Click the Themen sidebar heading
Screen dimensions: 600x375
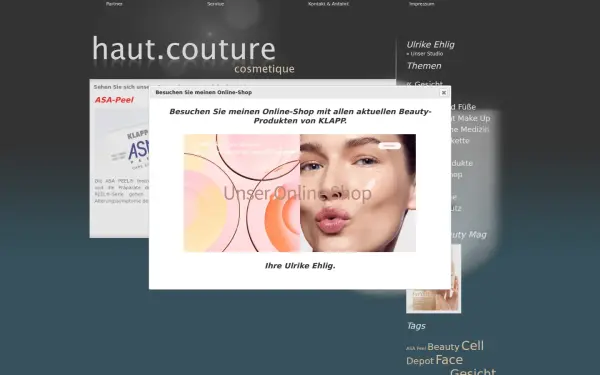[x=424, y=66]
